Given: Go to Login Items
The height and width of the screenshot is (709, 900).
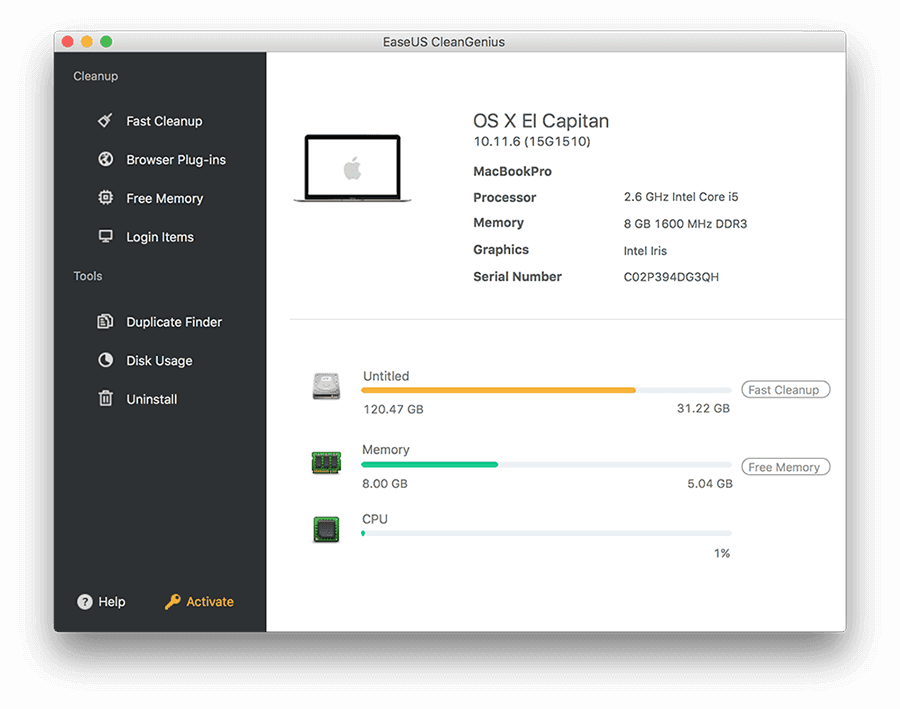Looking at the screenshot, I should 160,237.
